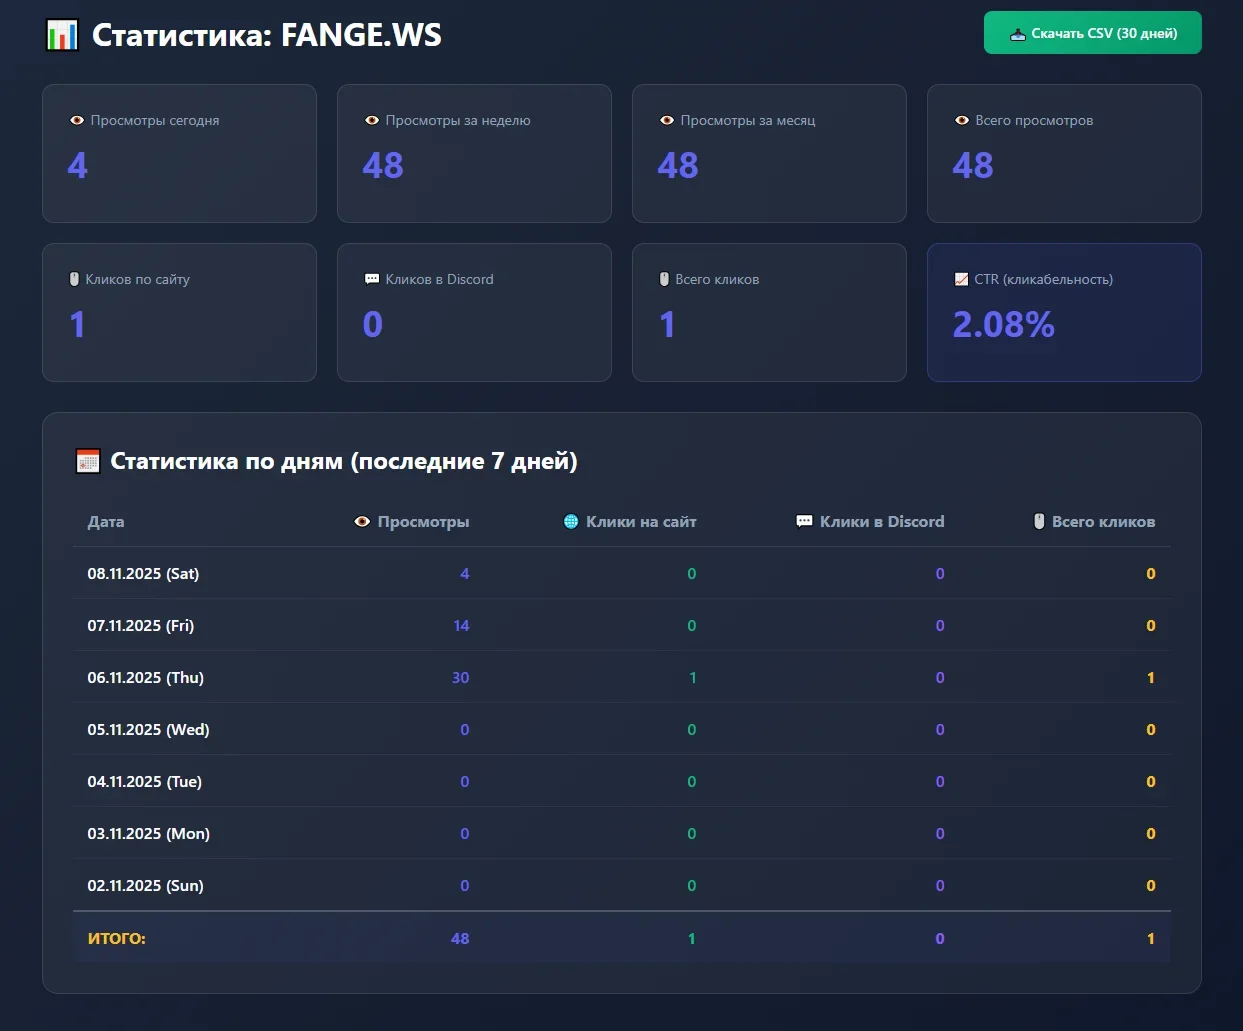The height and width of the screenshot is (1031, 1243).
Task: Click the eye icon in Просмотры column header
Action: click(362, 521)
